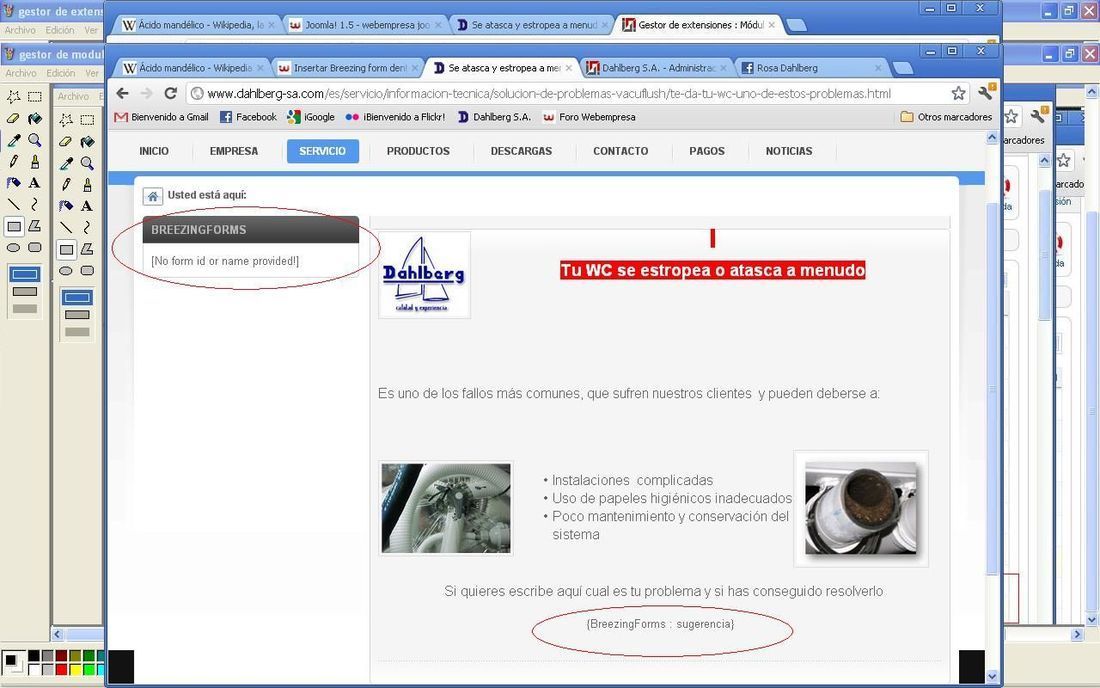Open NOTICIAS in site navigation
Viewport: 1100px width, 688px height.
pos(789,151)
